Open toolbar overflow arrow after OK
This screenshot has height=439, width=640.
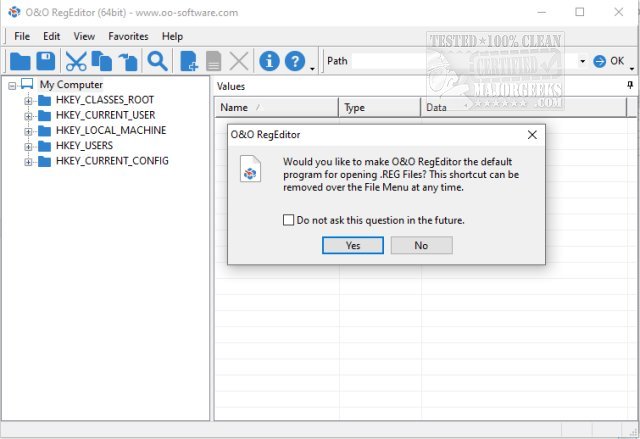[x=632, y=69]
